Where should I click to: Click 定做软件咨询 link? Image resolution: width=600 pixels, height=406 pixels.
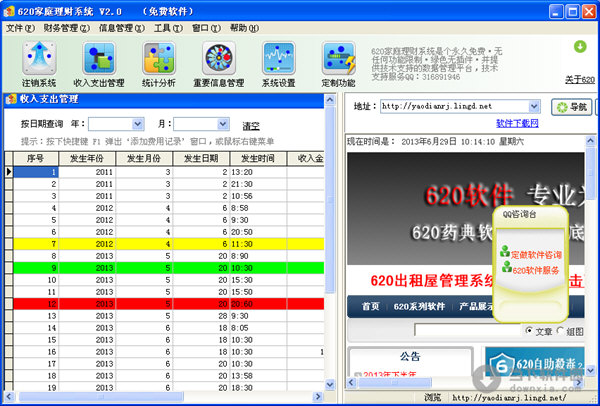(x=536, y=255)
